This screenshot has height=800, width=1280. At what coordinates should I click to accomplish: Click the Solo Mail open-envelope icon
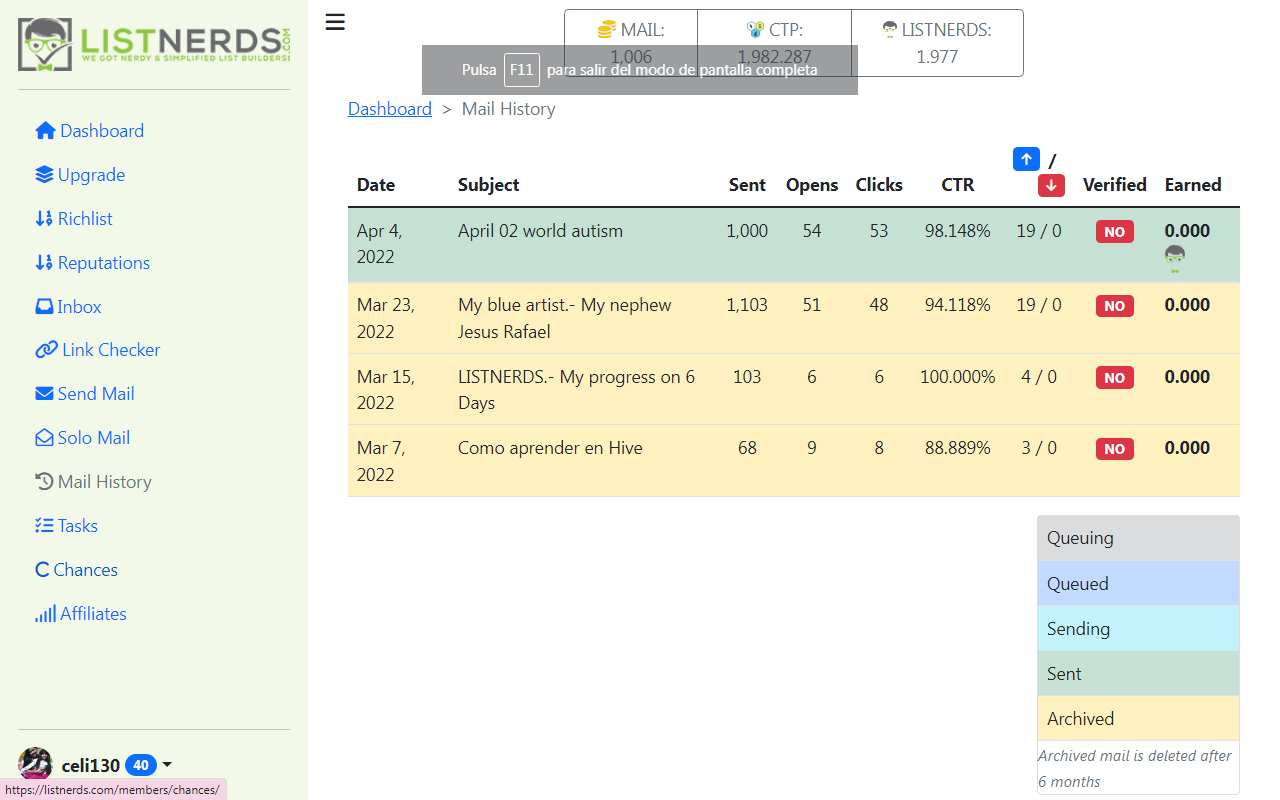[x=44, y=438]
